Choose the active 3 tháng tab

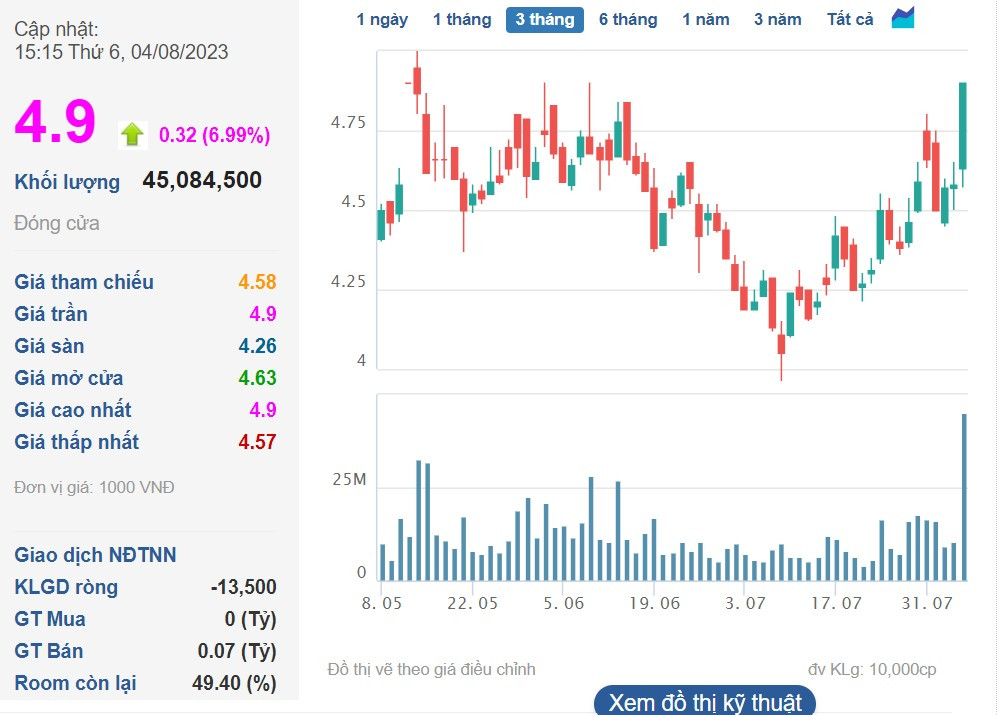545,19
